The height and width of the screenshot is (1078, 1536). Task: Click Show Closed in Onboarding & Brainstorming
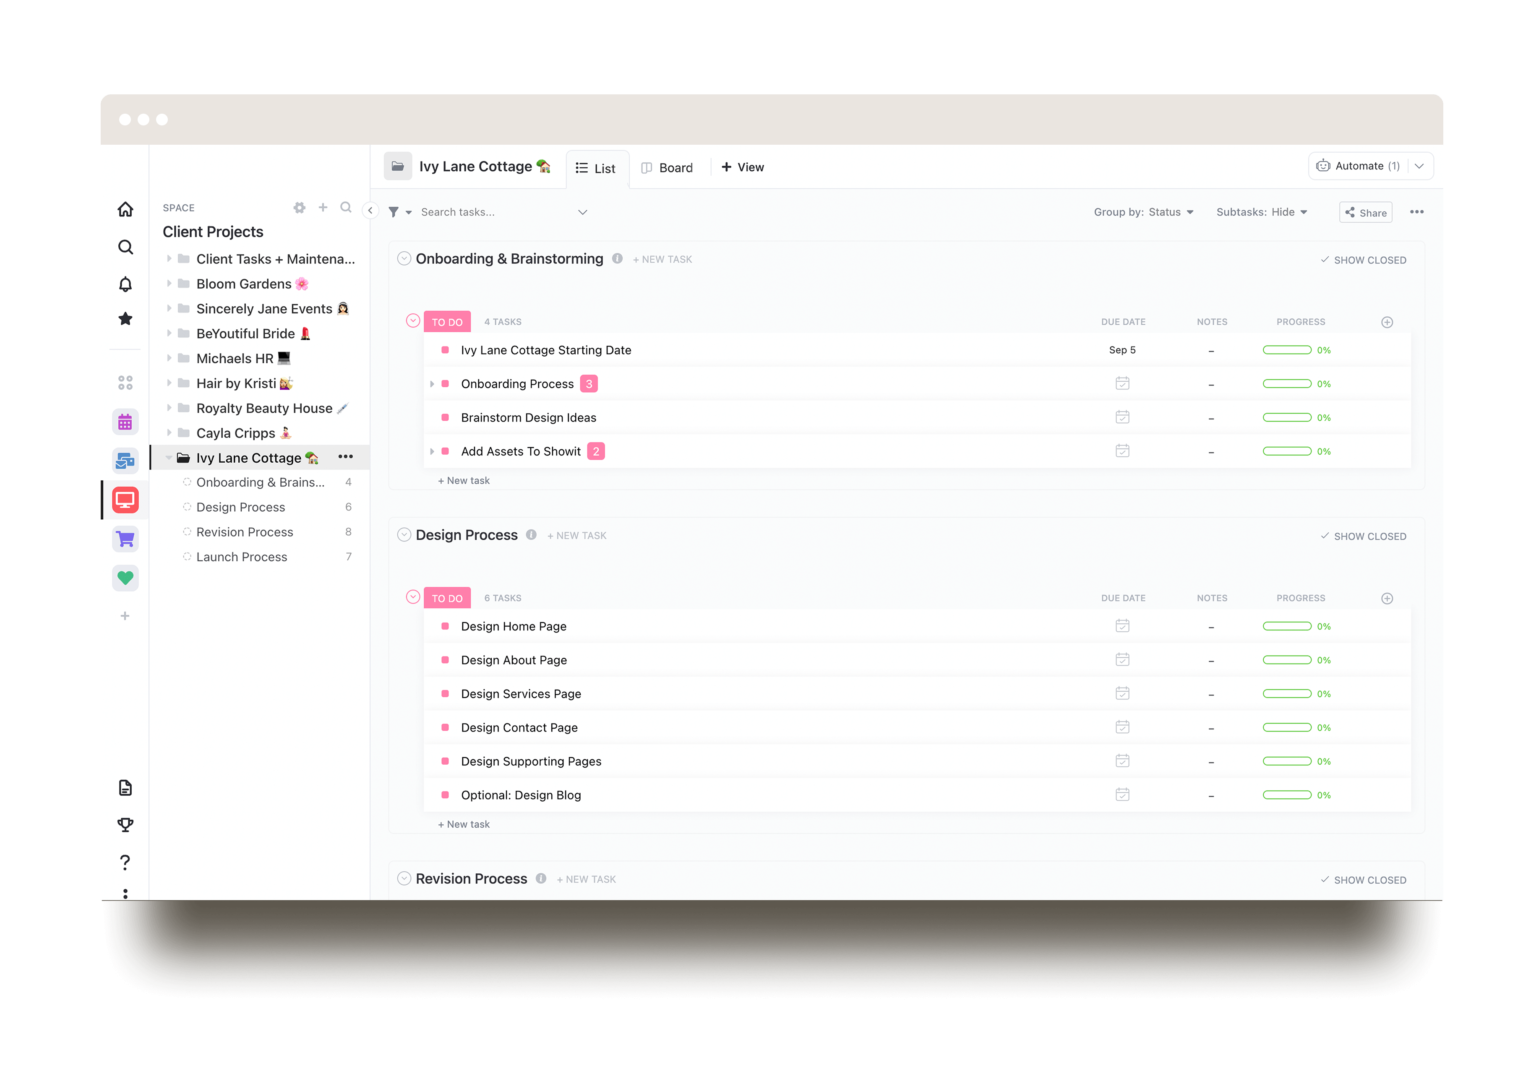(x=1363, y=259)
